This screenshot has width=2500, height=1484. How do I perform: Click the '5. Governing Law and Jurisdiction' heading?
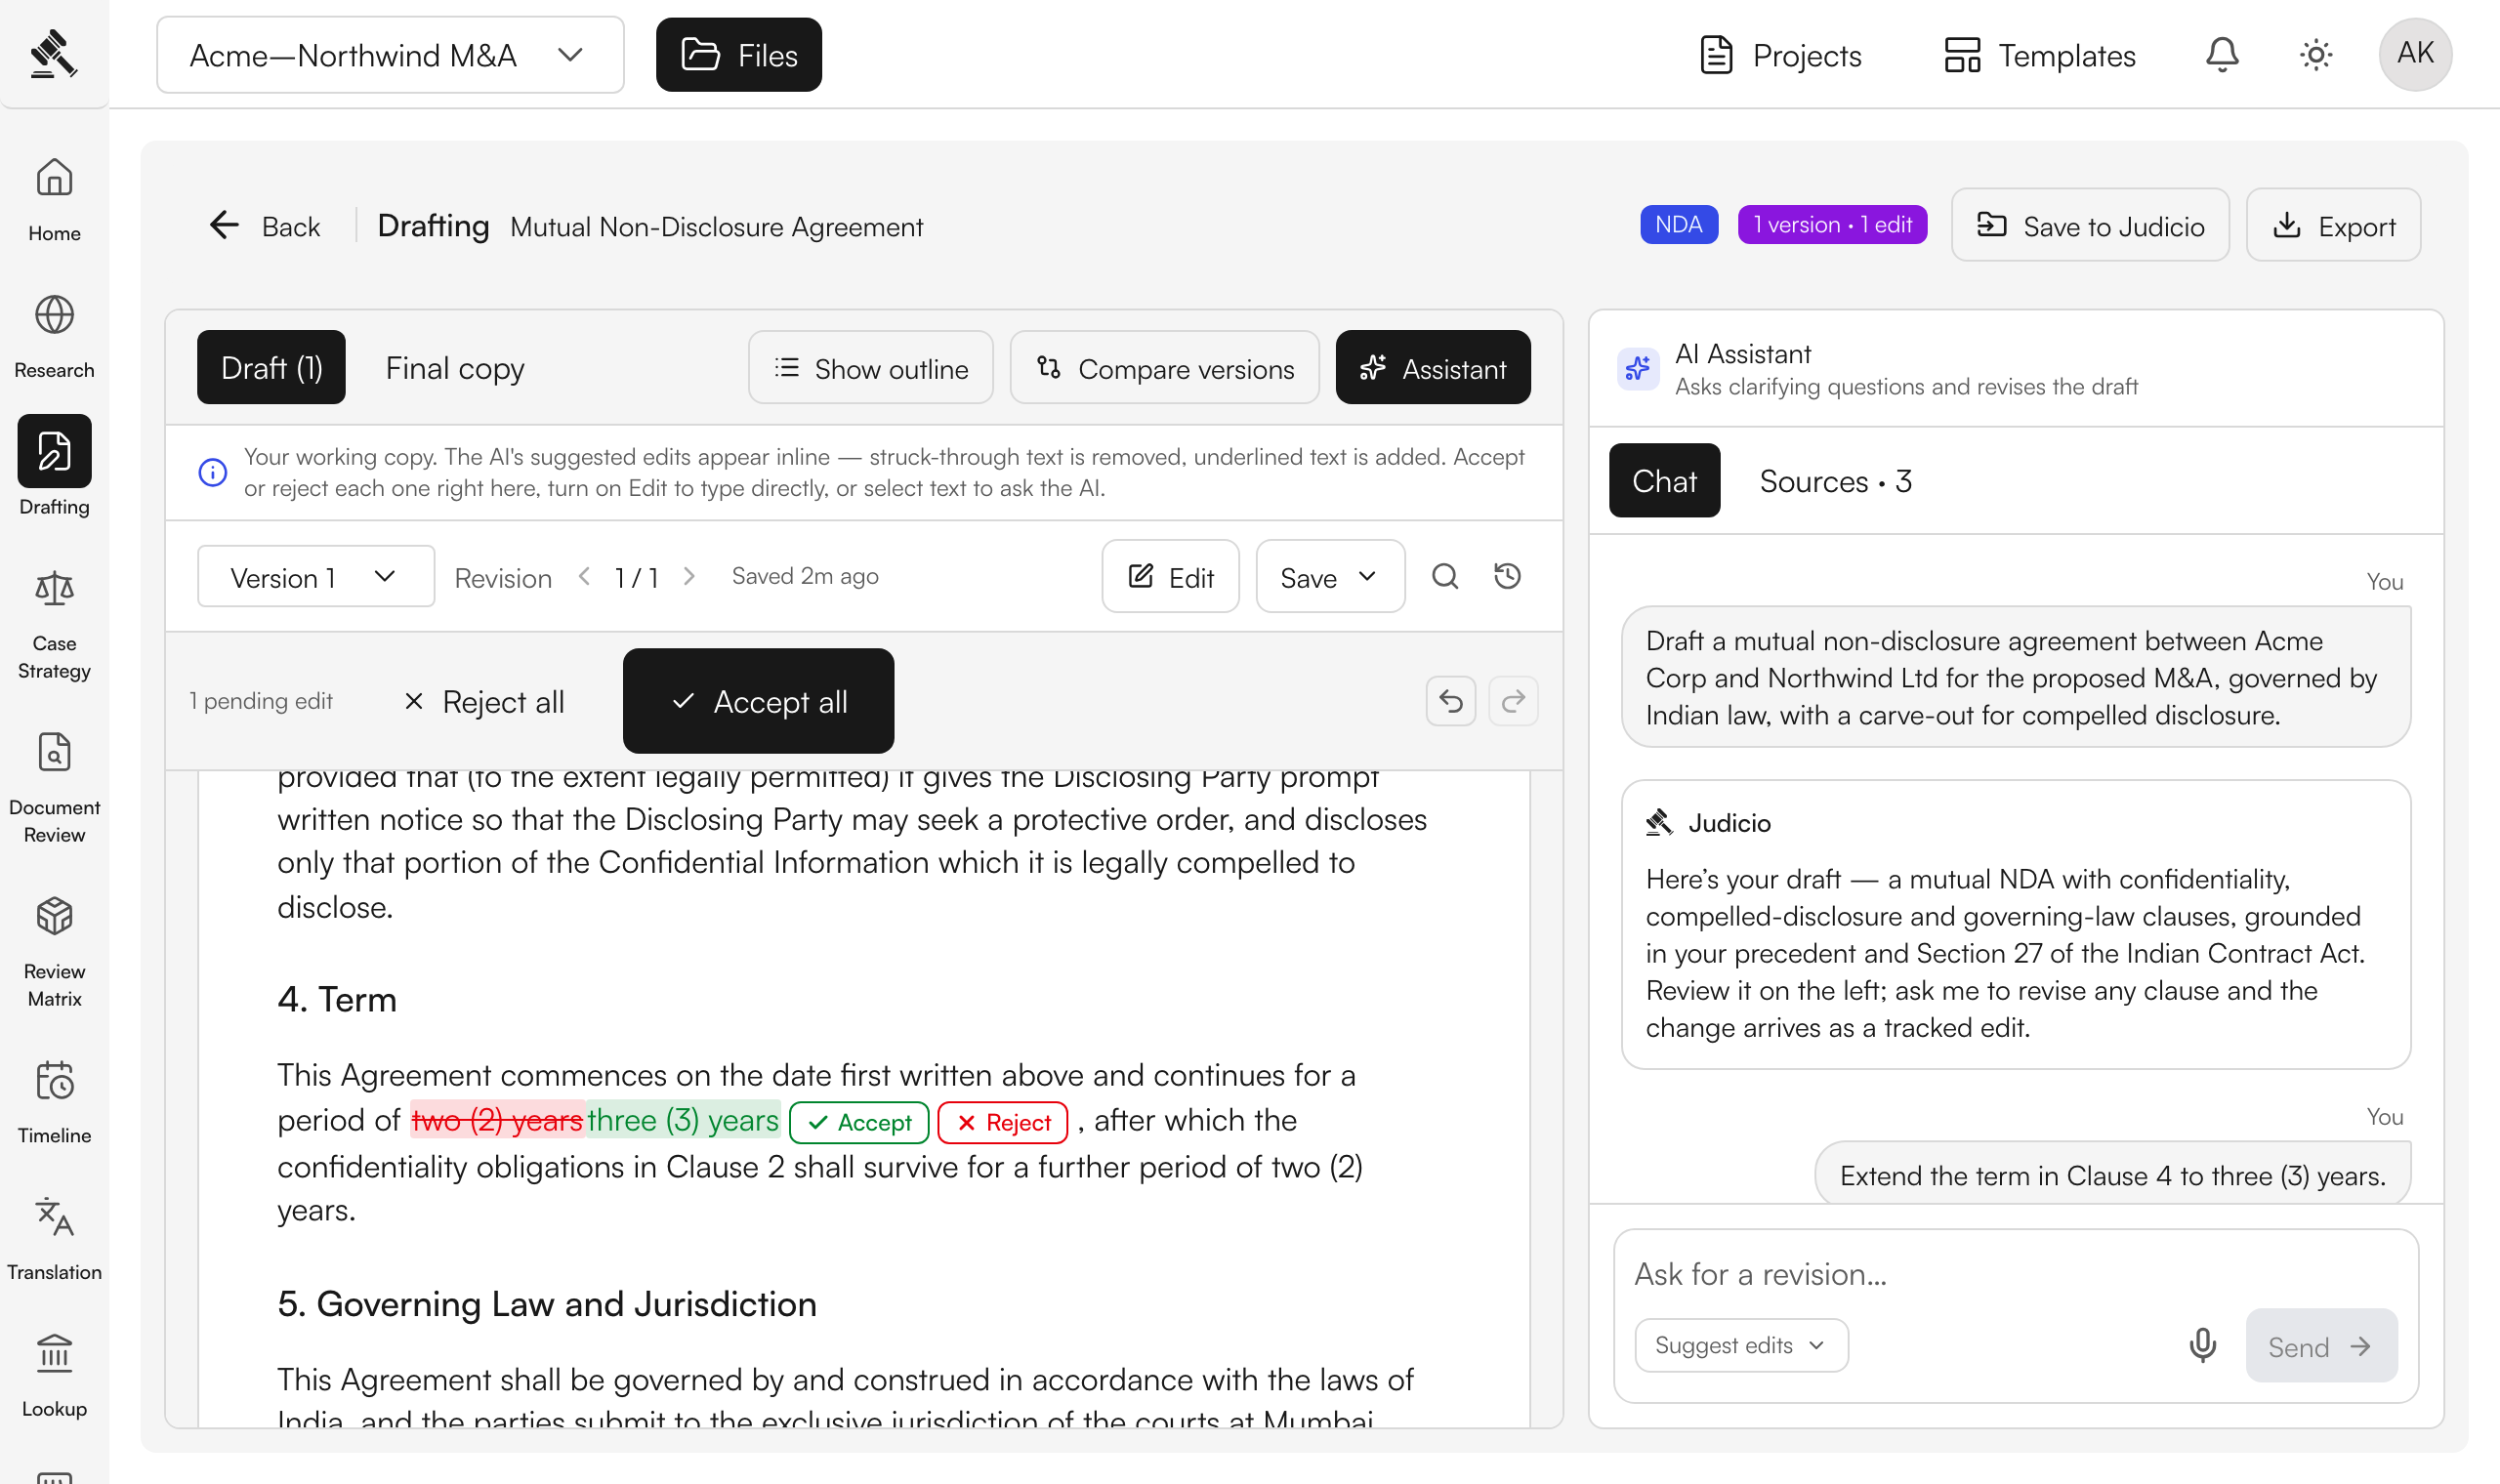[x=547, y=1304]
